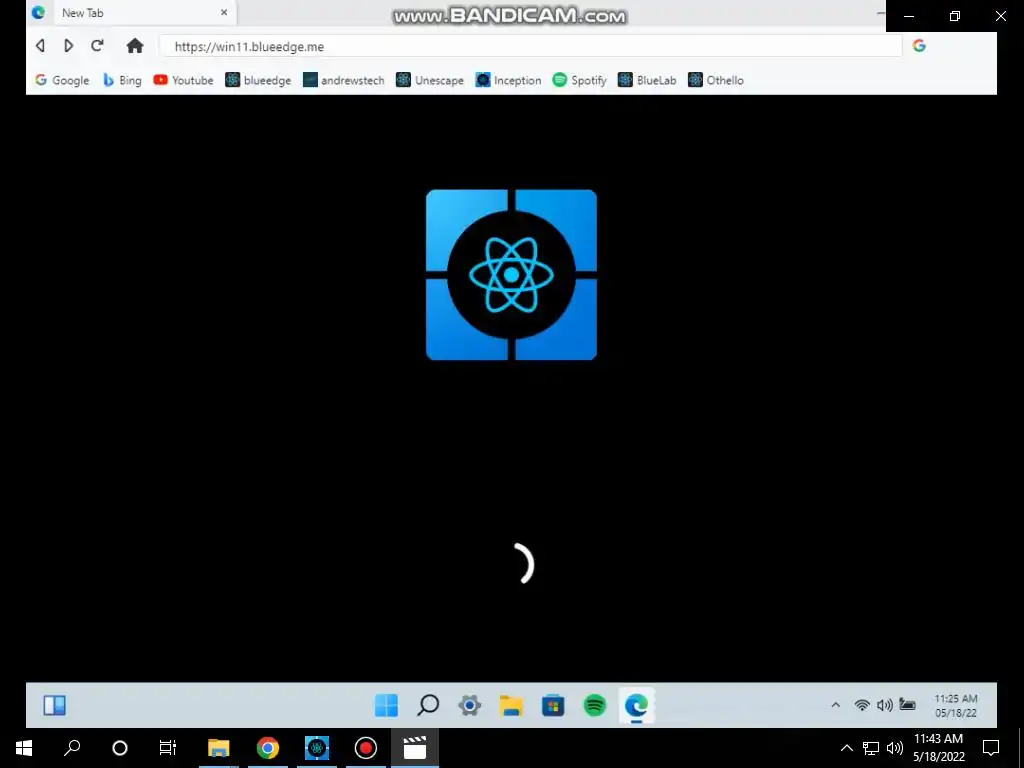Screen dimensions: 1024x768
Task: Open the Spotify bookmark
Action: (x=579, y=80)
